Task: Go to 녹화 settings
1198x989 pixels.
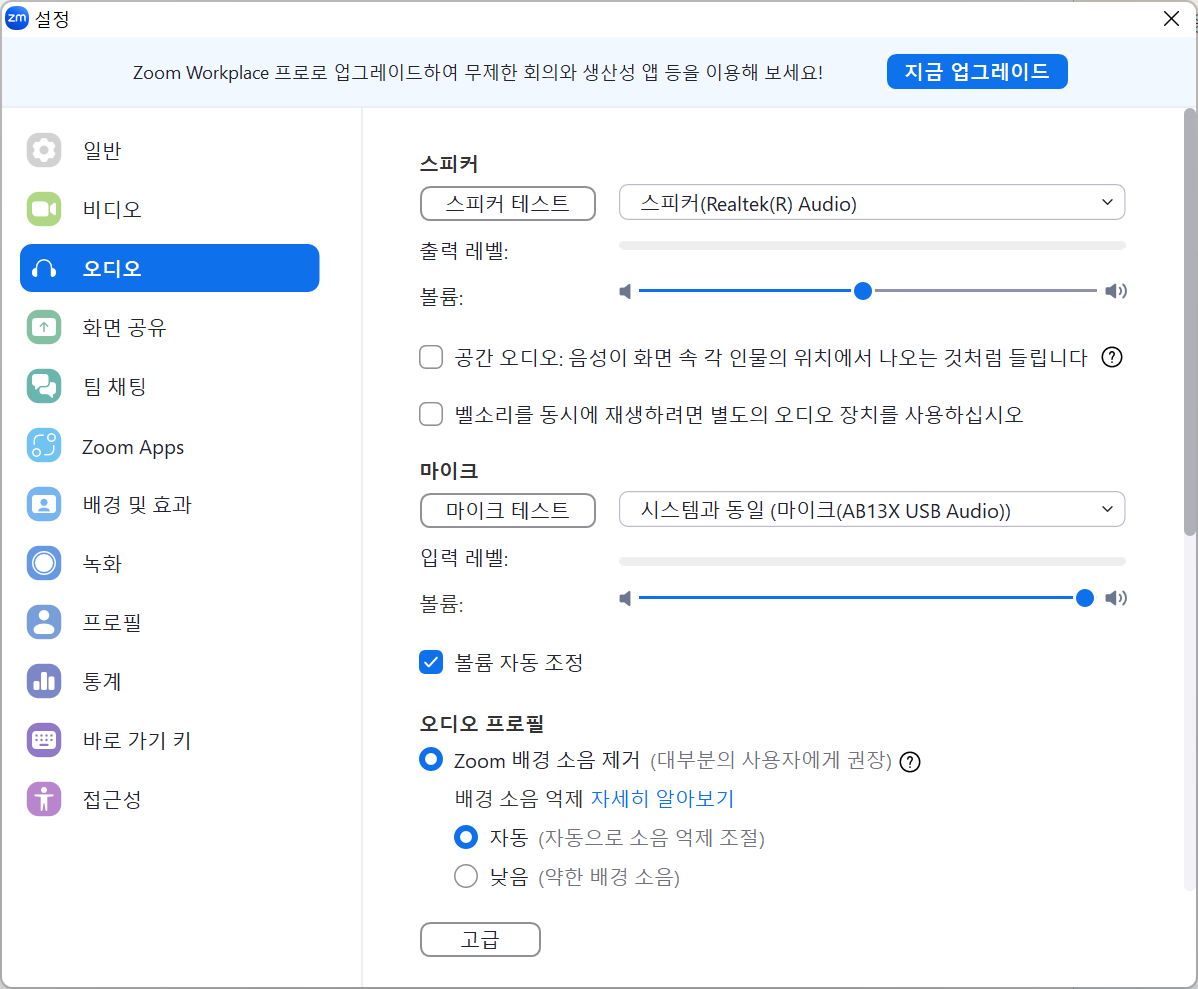Action: (170, 563)
